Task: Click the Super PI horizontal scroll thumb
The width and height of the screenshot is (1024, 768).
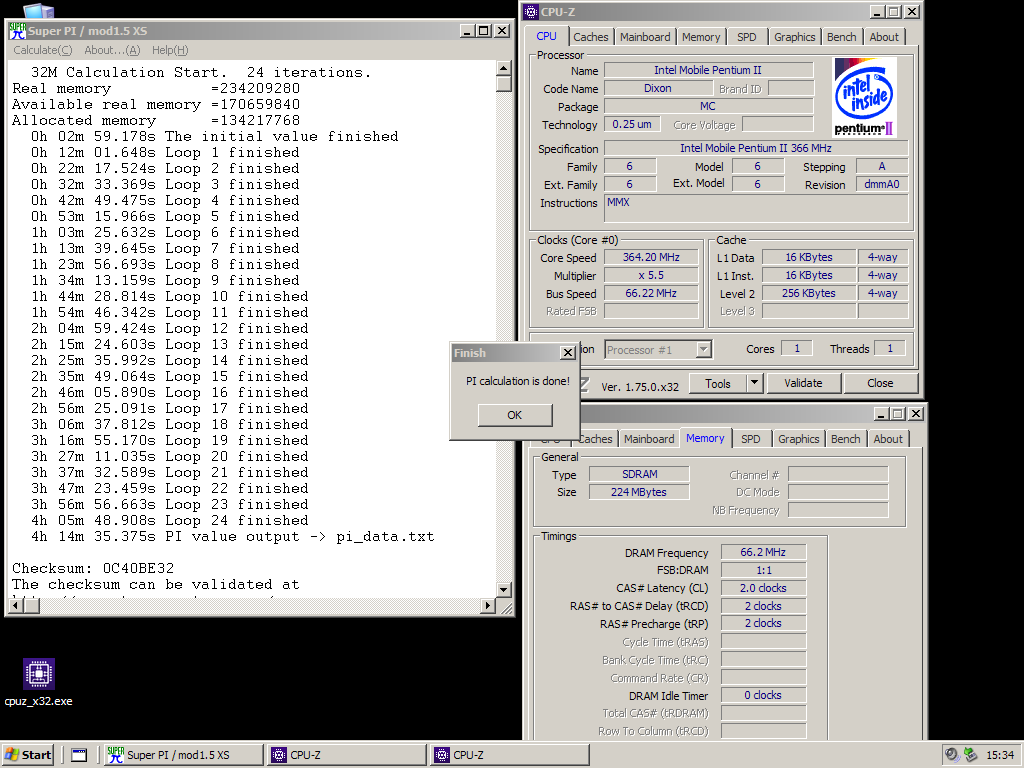Action: click(31, 606)
